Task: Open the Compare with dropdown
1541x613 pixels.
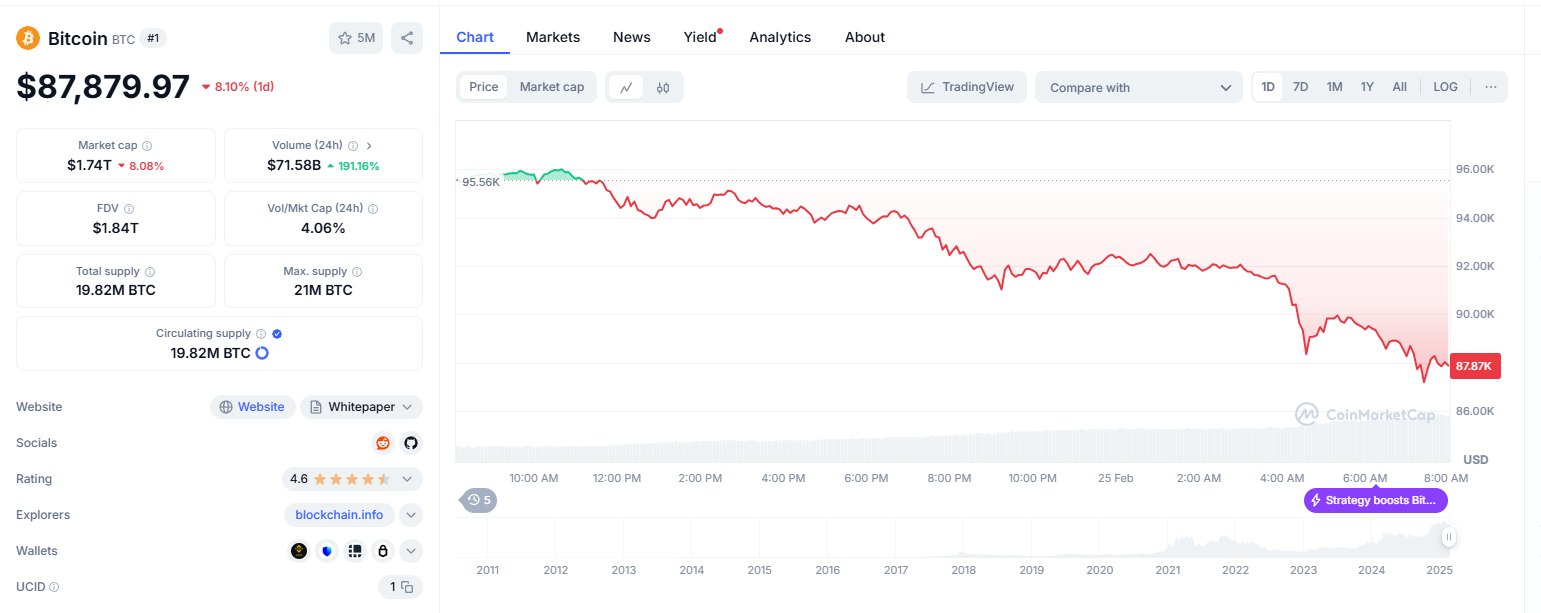Action: [x=1139, y=87]
